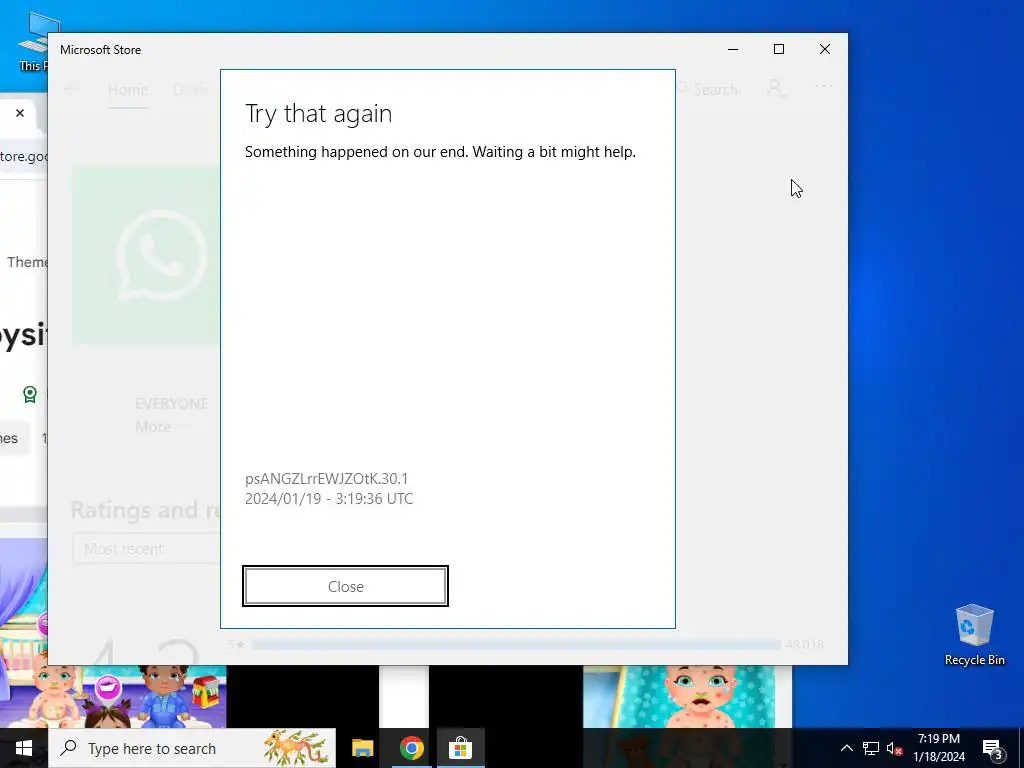Show hidden system tray icons
Viewport: 1024px width, 768px height.
(846, 748)
